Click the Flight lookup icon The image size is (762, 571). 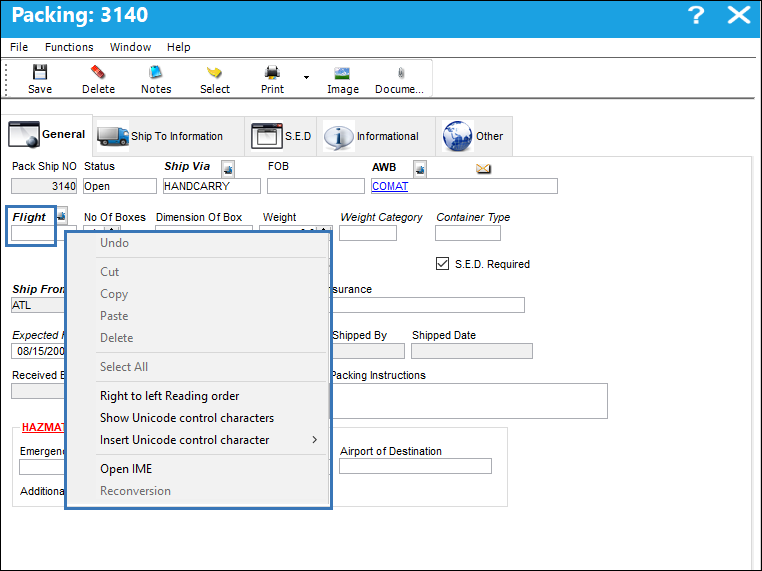pos(62,215)
